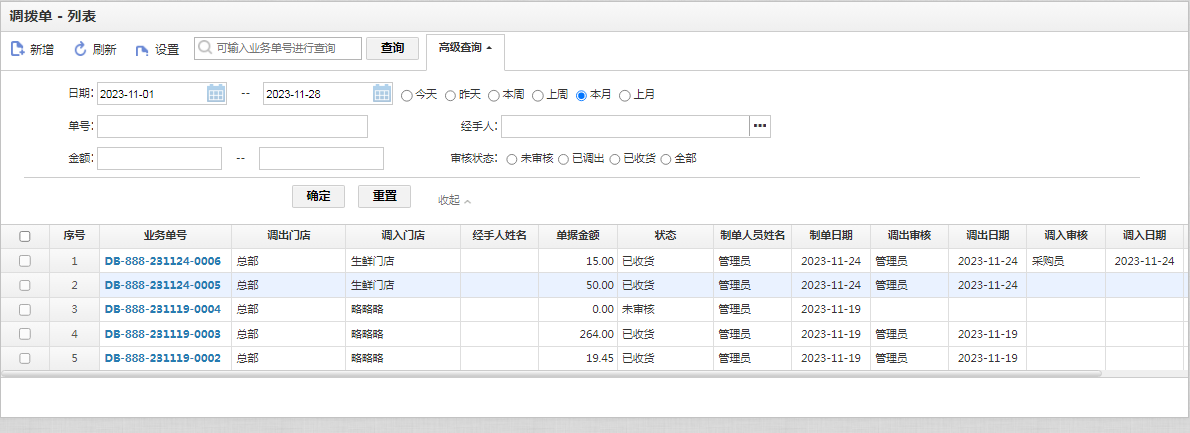This screenshot has height=433, width=1190.
Task: Check the row for DB-888-231119-0004
Action: click(25, 309)
